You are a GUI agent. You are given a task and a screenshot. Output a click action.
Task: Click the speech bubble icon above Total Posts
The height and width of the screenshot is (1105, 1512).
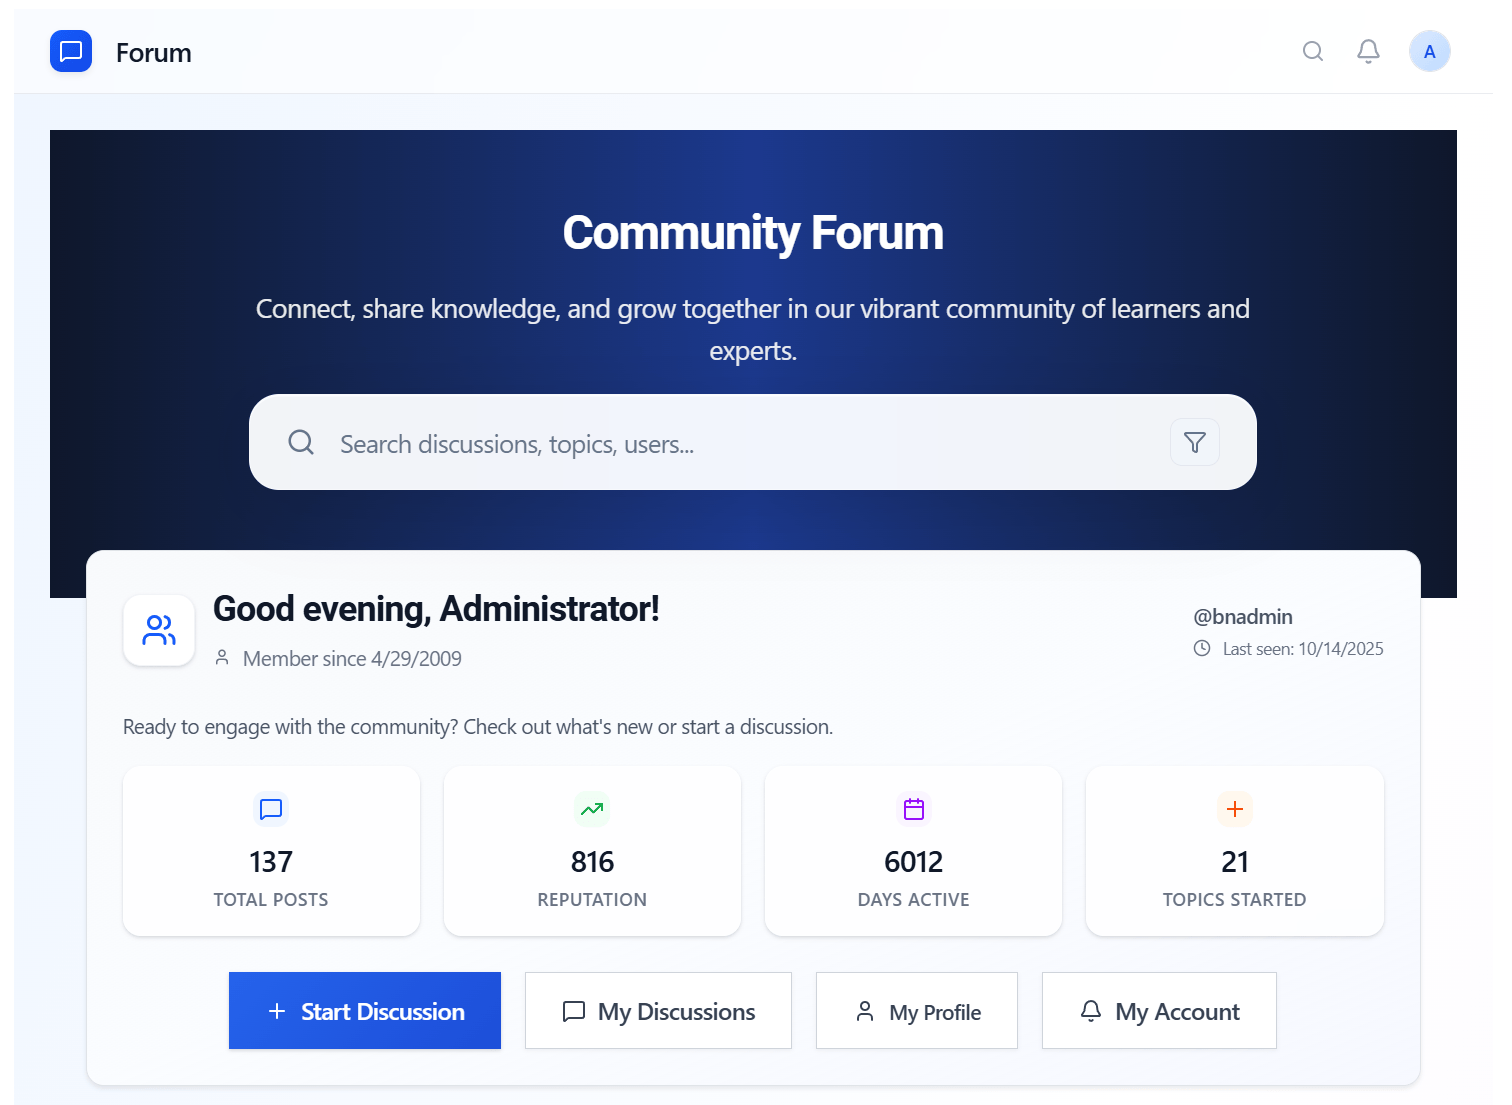(270, 809)
